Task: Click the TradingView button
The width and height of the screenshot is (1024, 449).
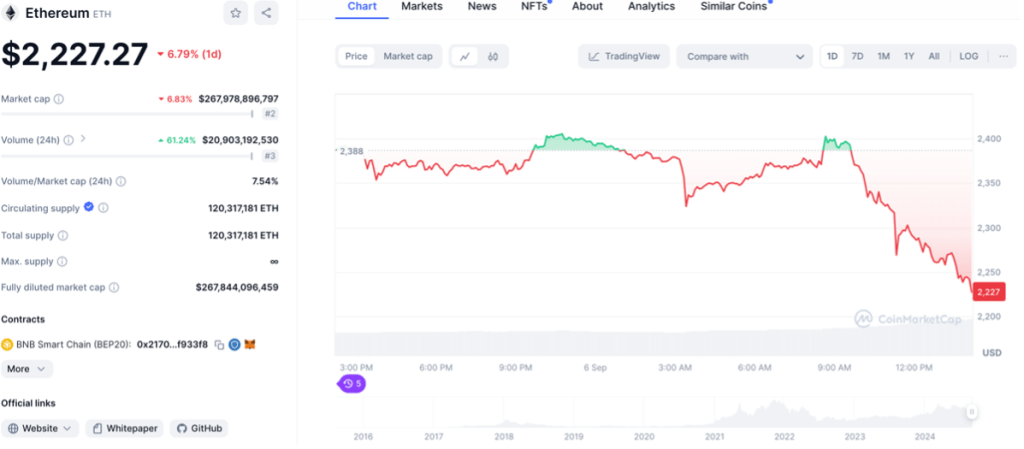Action: (624, 57)
